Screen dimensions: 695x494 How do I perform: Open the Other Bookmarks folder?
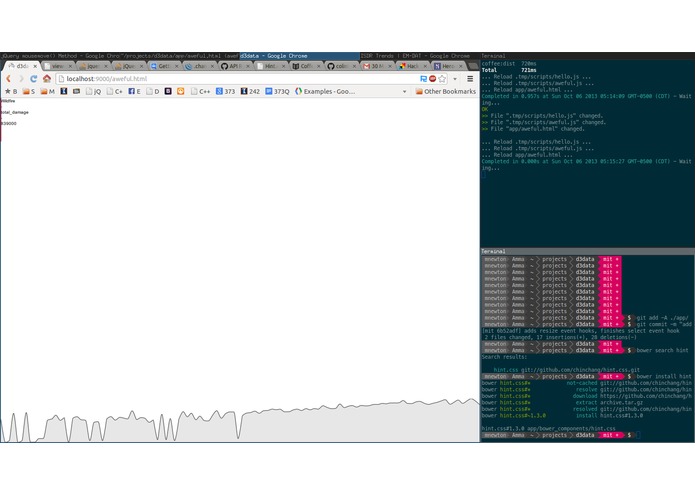point(445,91)
